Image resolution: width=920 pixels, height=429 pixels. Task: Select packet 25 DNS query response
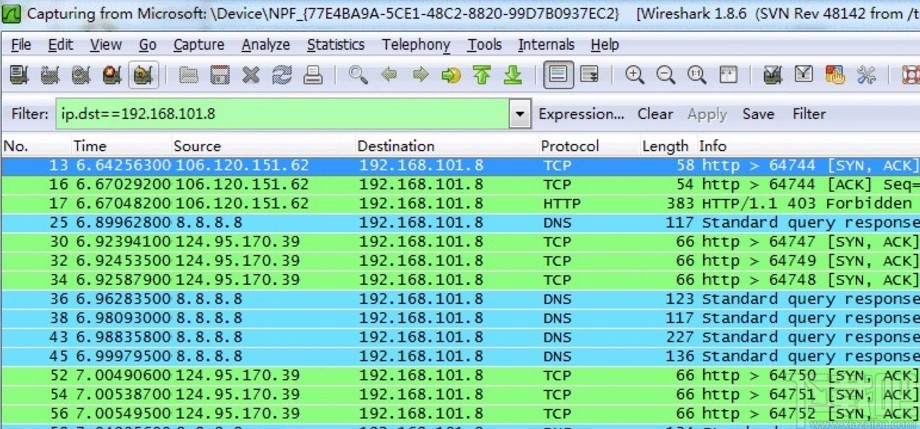tap(460, 222)
